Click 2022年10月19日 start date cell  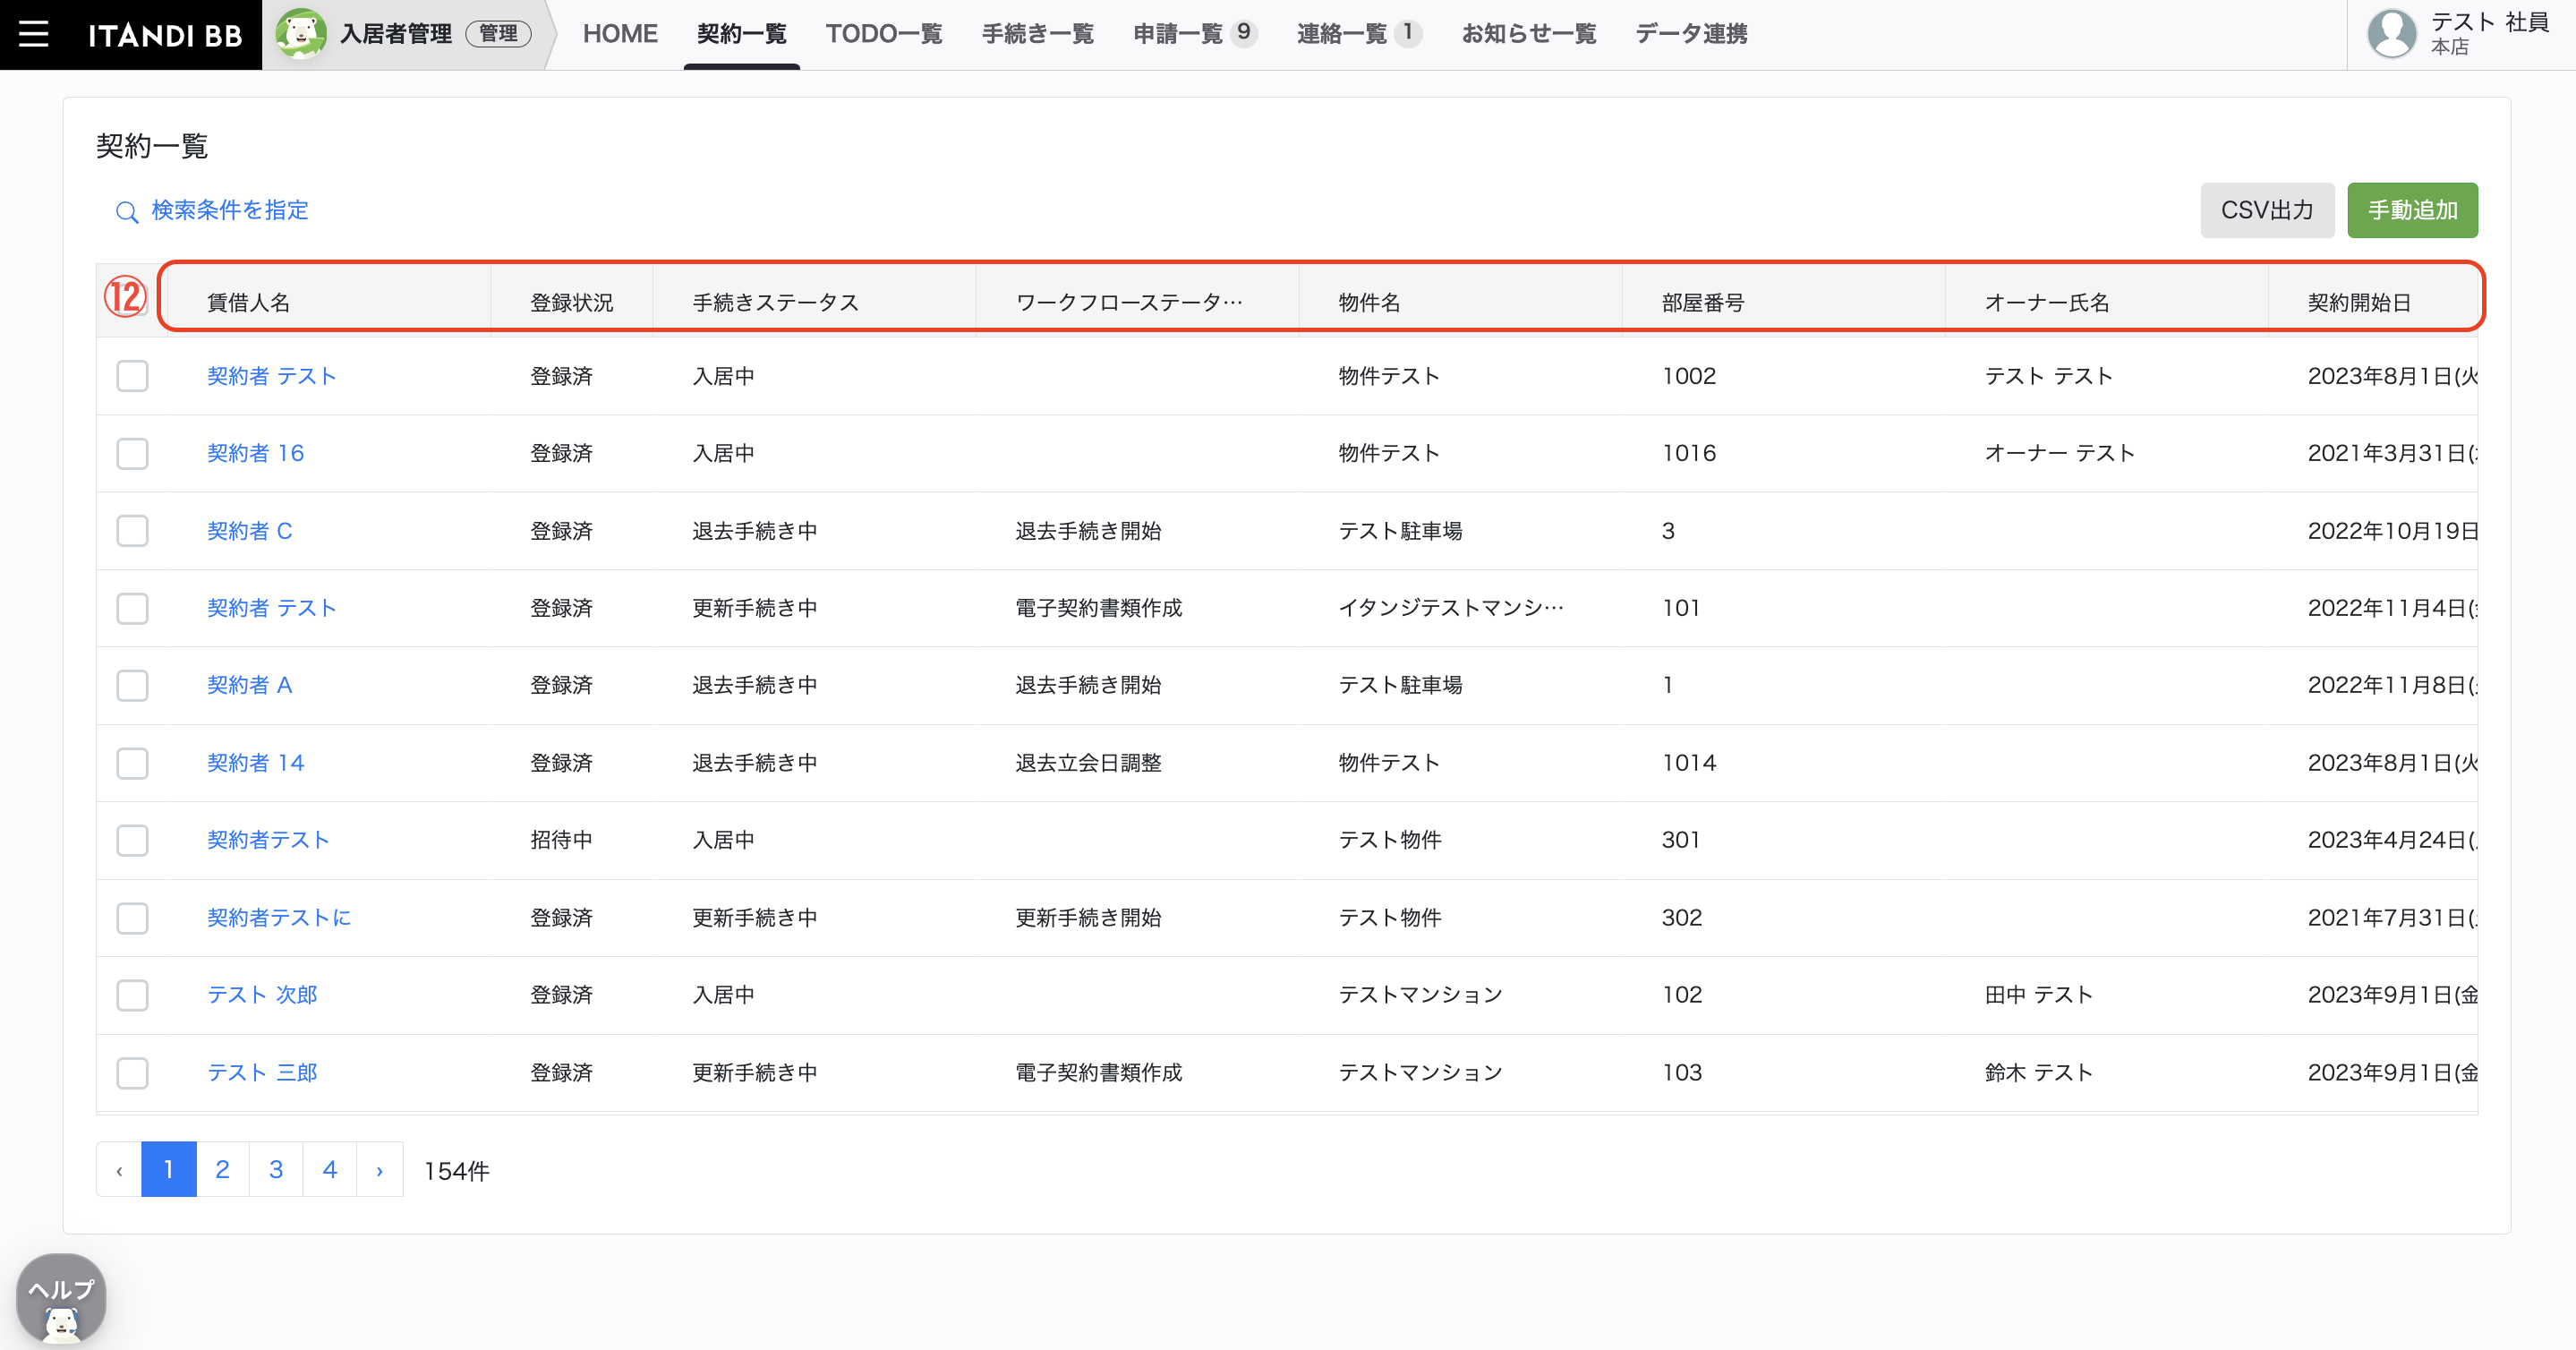pos(2392,531)
